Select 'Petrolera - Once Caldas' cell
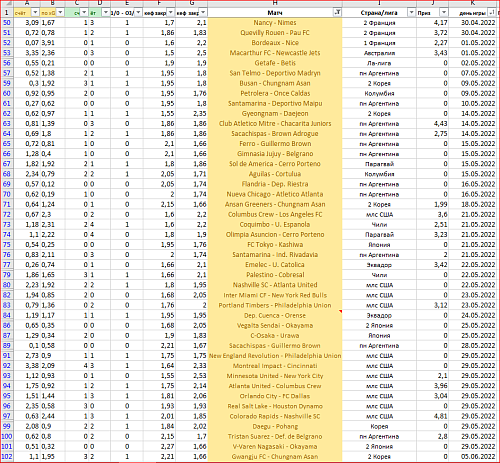The height and width of the screenshot is (463, 500). [x=275, y=93]
